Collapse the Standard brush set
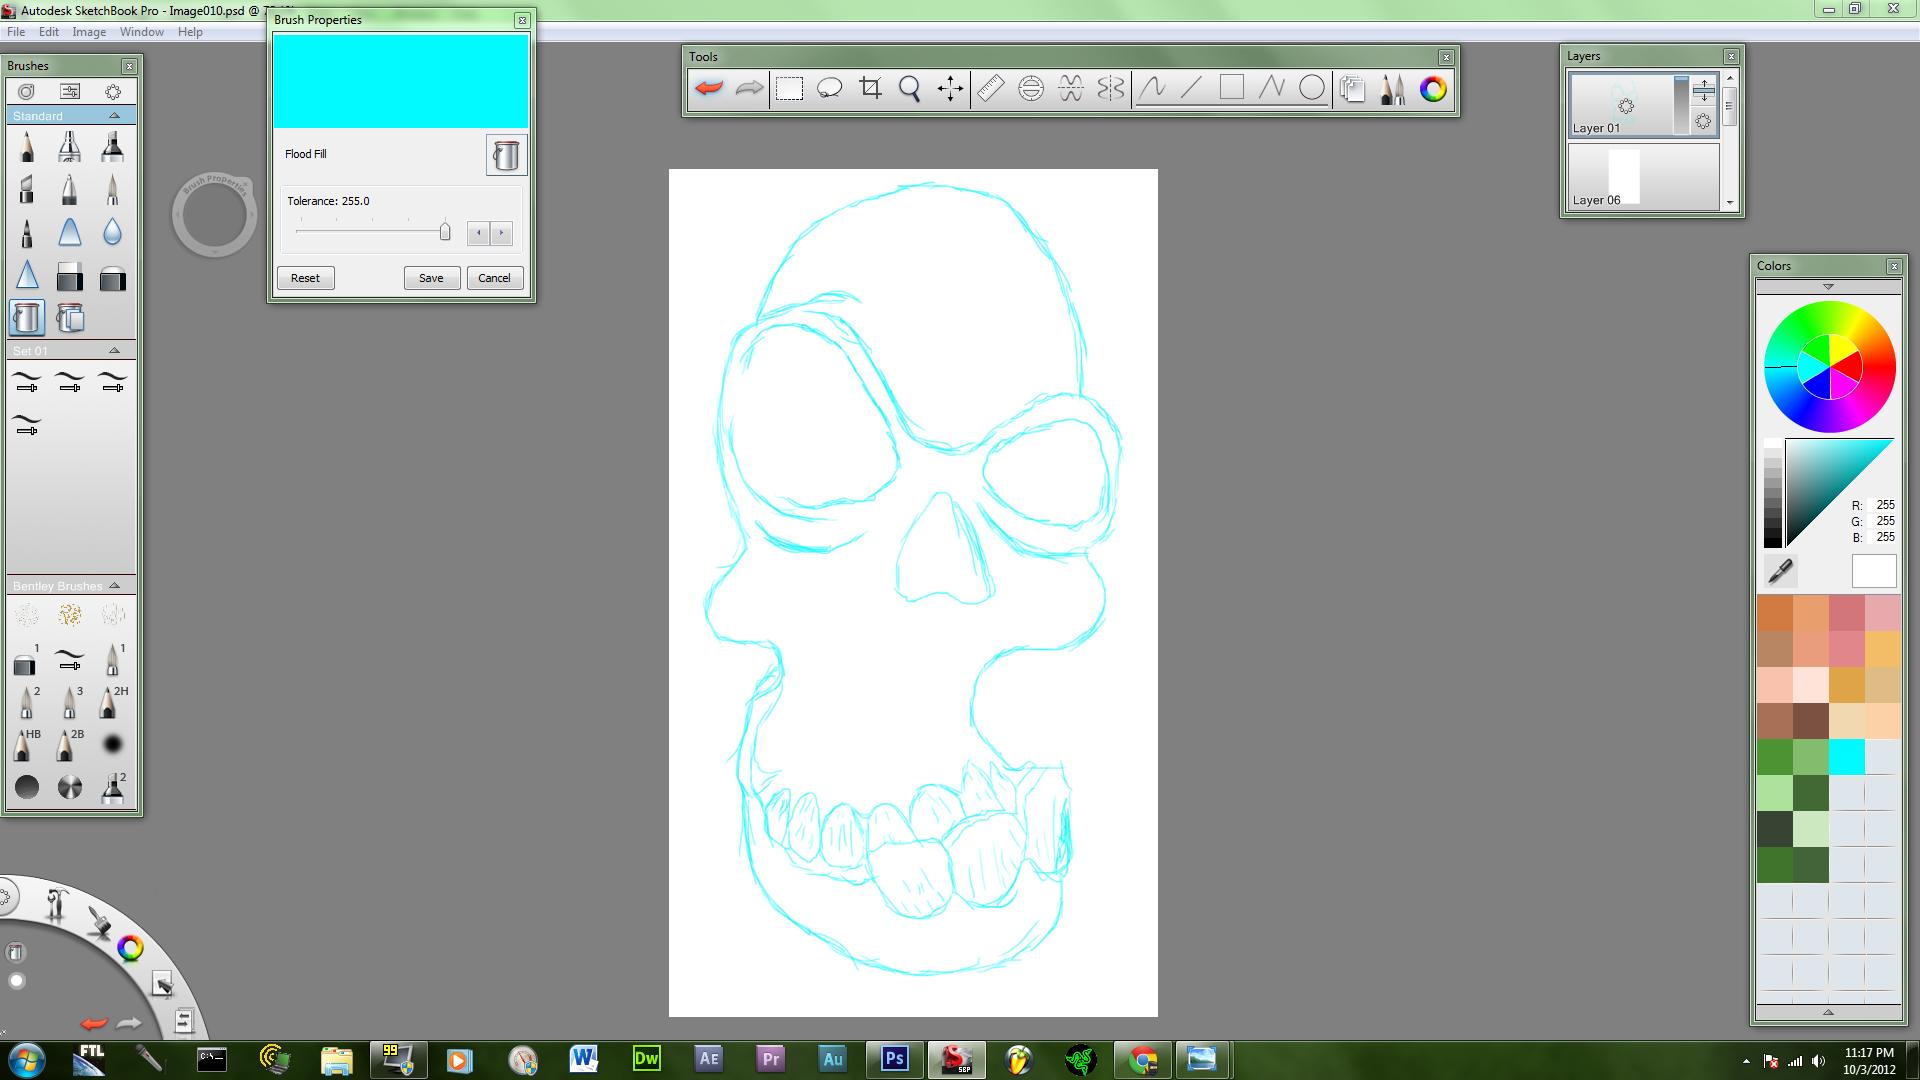1920x1080 pixels. click(x=114, y=116)
